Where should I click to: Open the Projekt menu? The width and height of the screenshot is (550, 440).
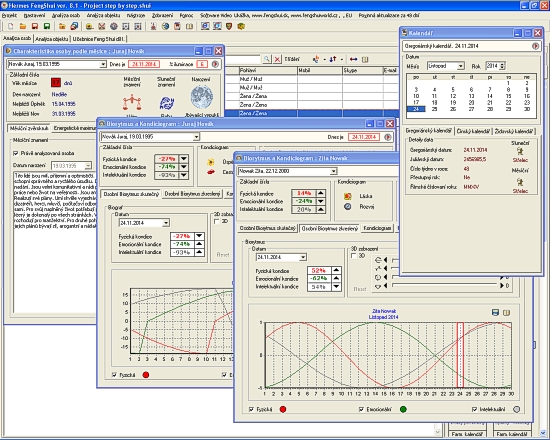click(x=9, y=15)
